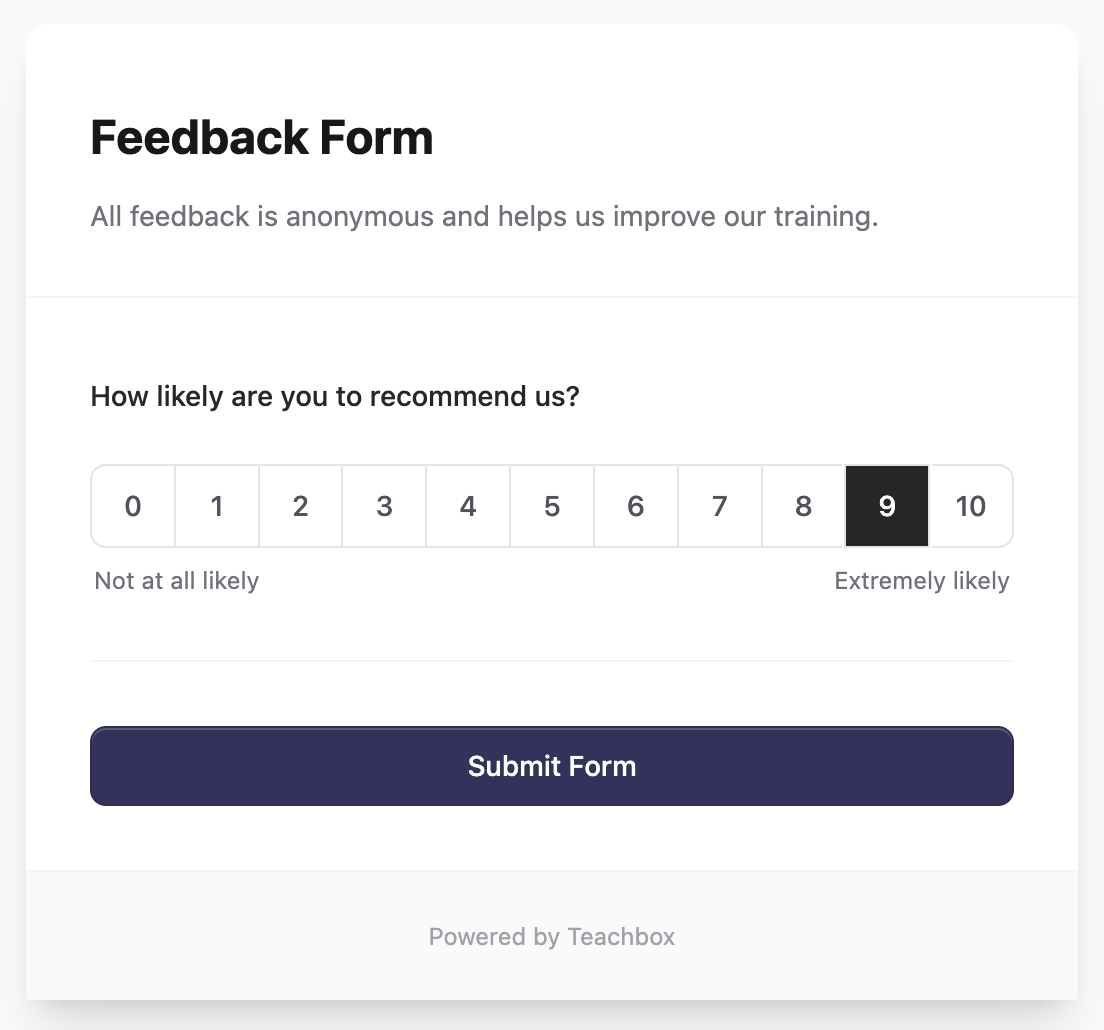Screen dimensions: 1104x1030
Task: Click the "Extremely likely" label
Action: click(x=922, y=581)
